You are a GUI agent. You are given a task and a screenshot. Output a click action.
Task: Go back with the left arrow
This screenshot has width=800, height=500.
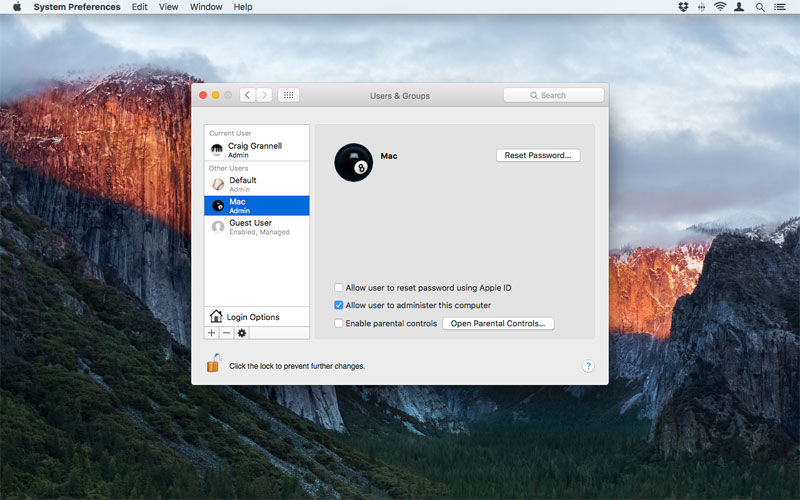(247, 95)
